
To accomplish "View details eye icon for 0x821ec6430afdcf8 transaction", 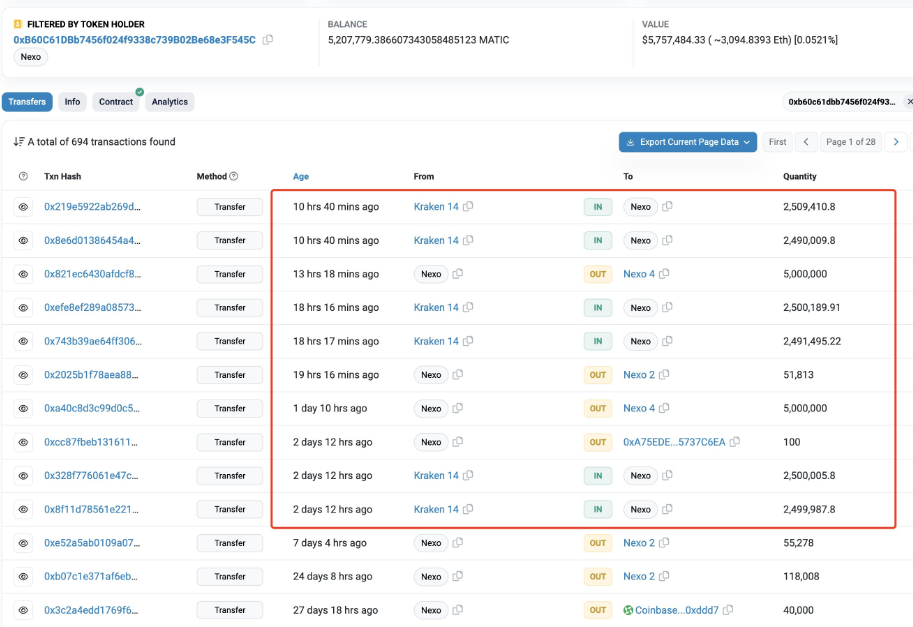I will click(23, 274).
